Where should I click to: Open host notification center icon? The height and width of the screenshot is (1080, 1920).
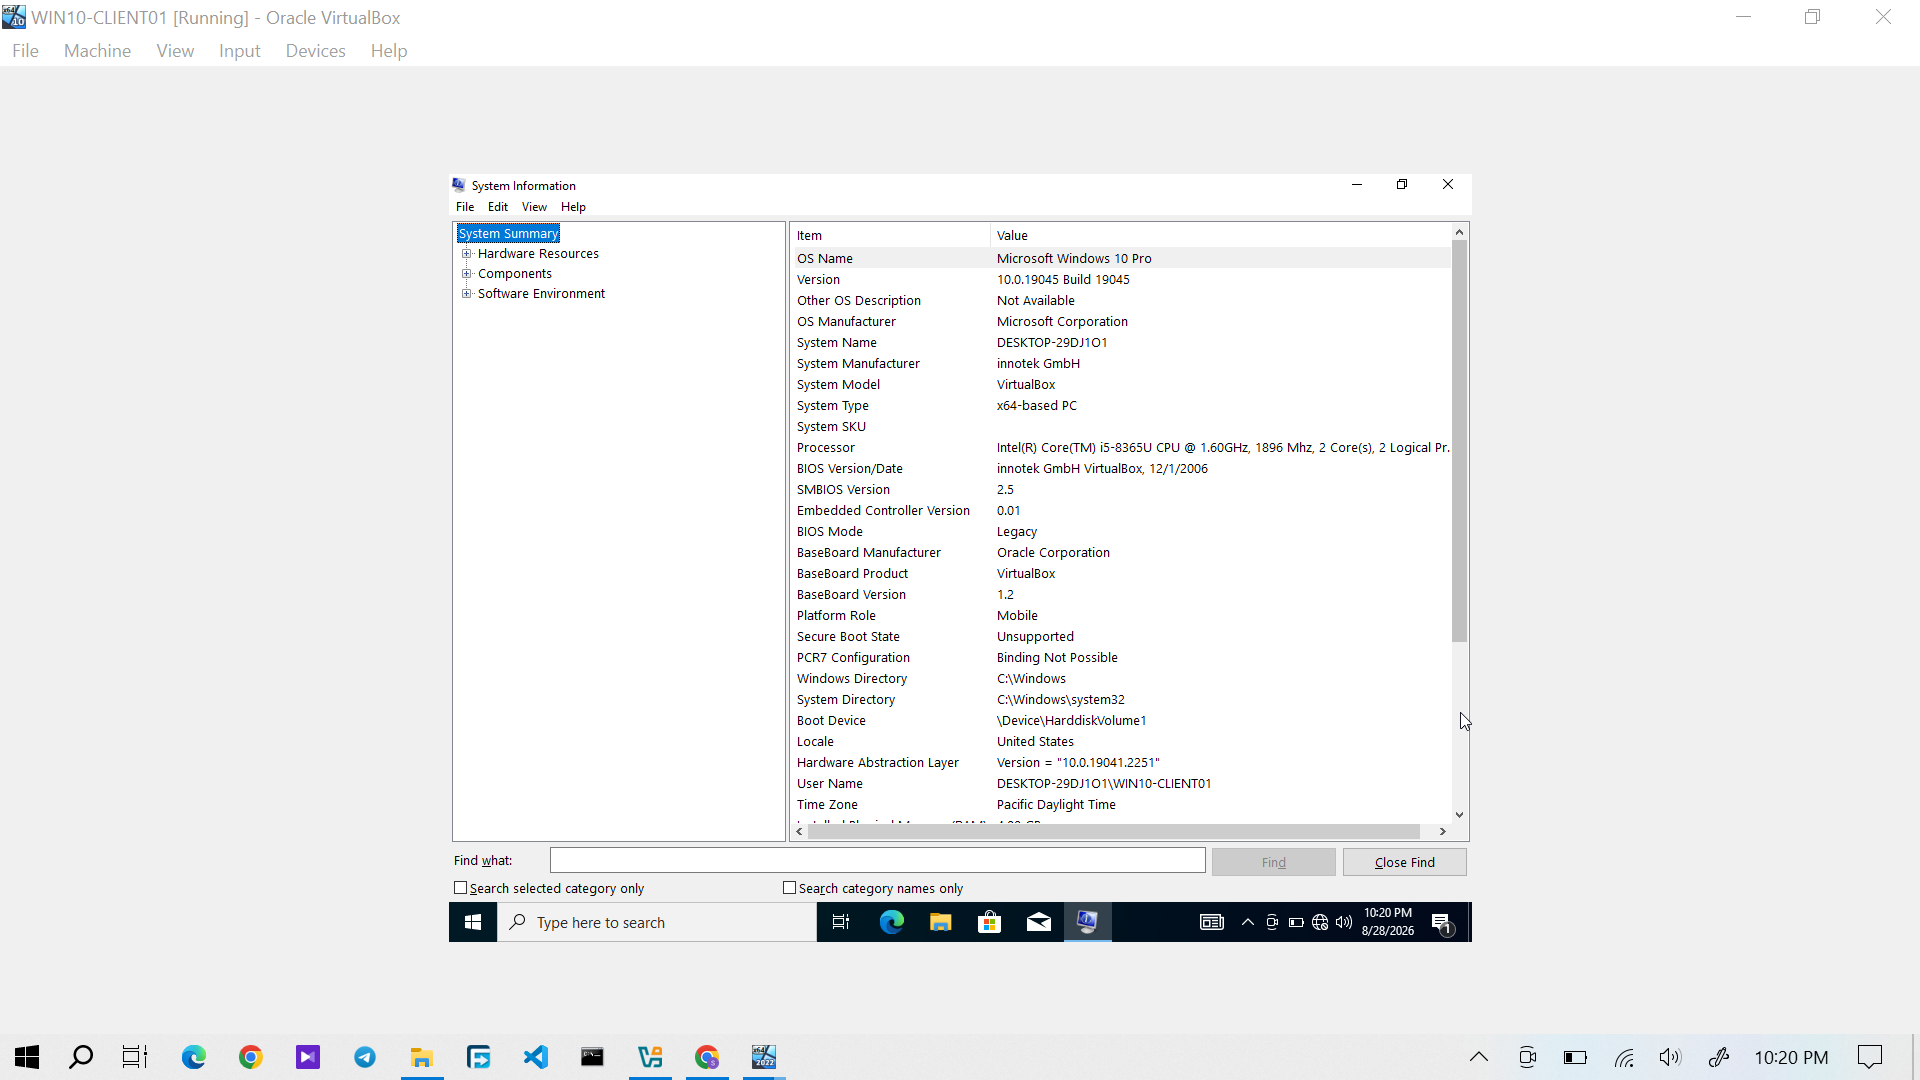click(x=1870, y=1057)
